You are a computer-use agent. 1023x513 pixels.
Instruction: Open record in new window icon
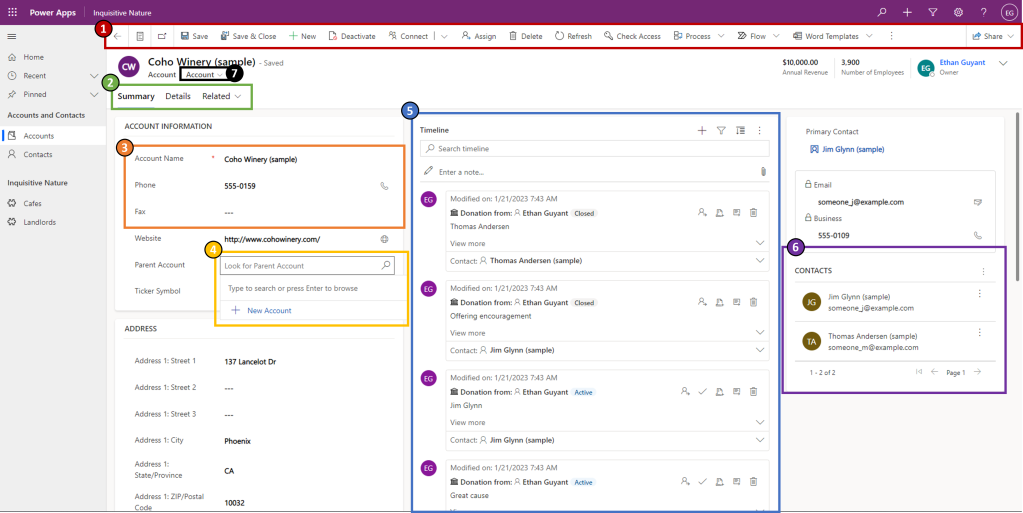[162, 36]
